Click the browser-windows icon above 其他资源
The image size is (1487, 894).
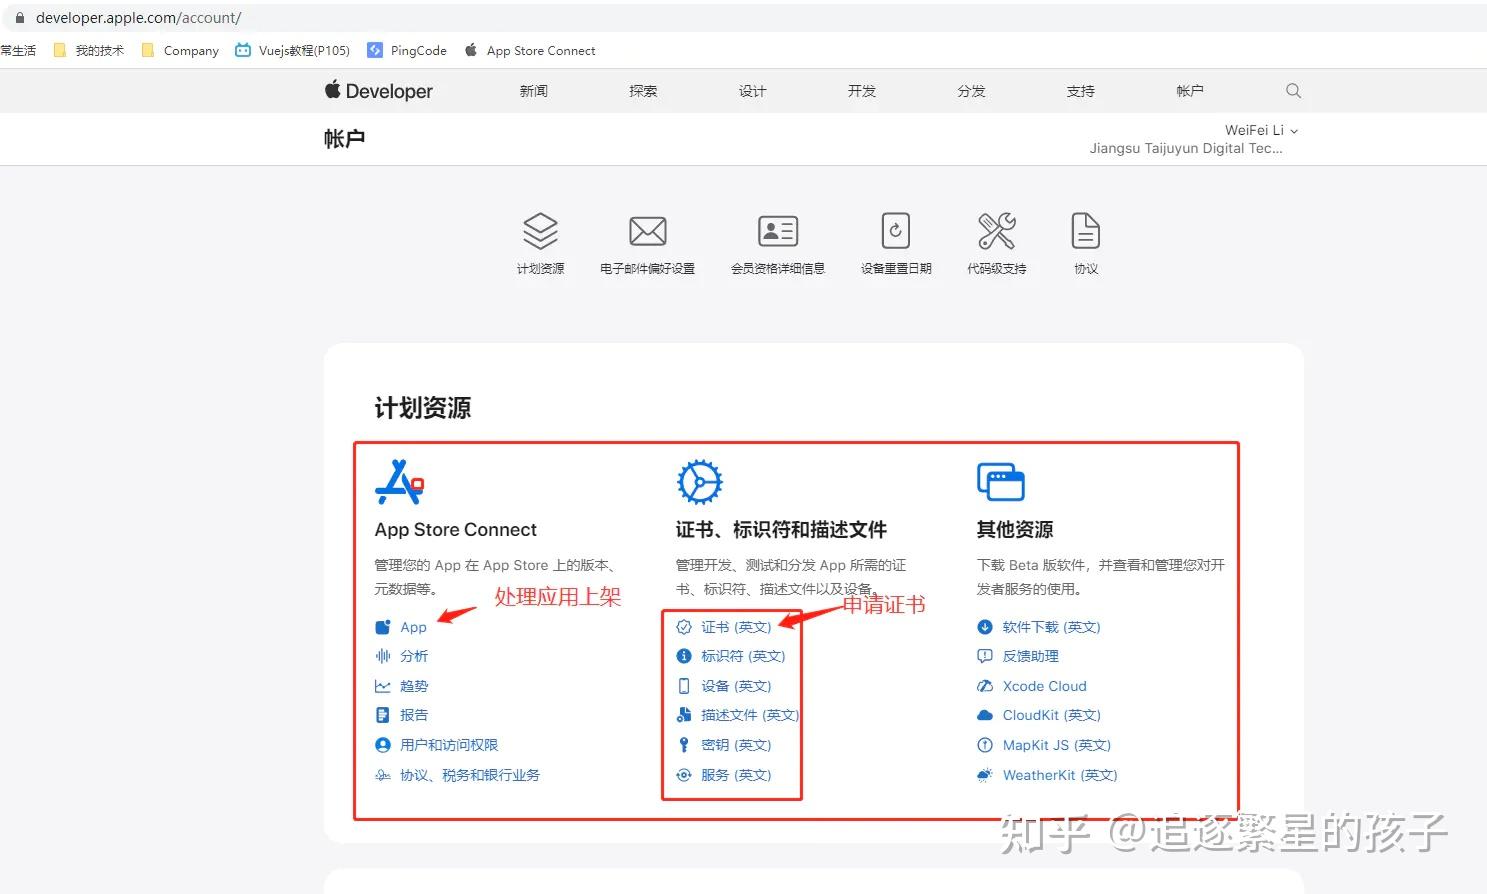click(x=1001, y=481)
